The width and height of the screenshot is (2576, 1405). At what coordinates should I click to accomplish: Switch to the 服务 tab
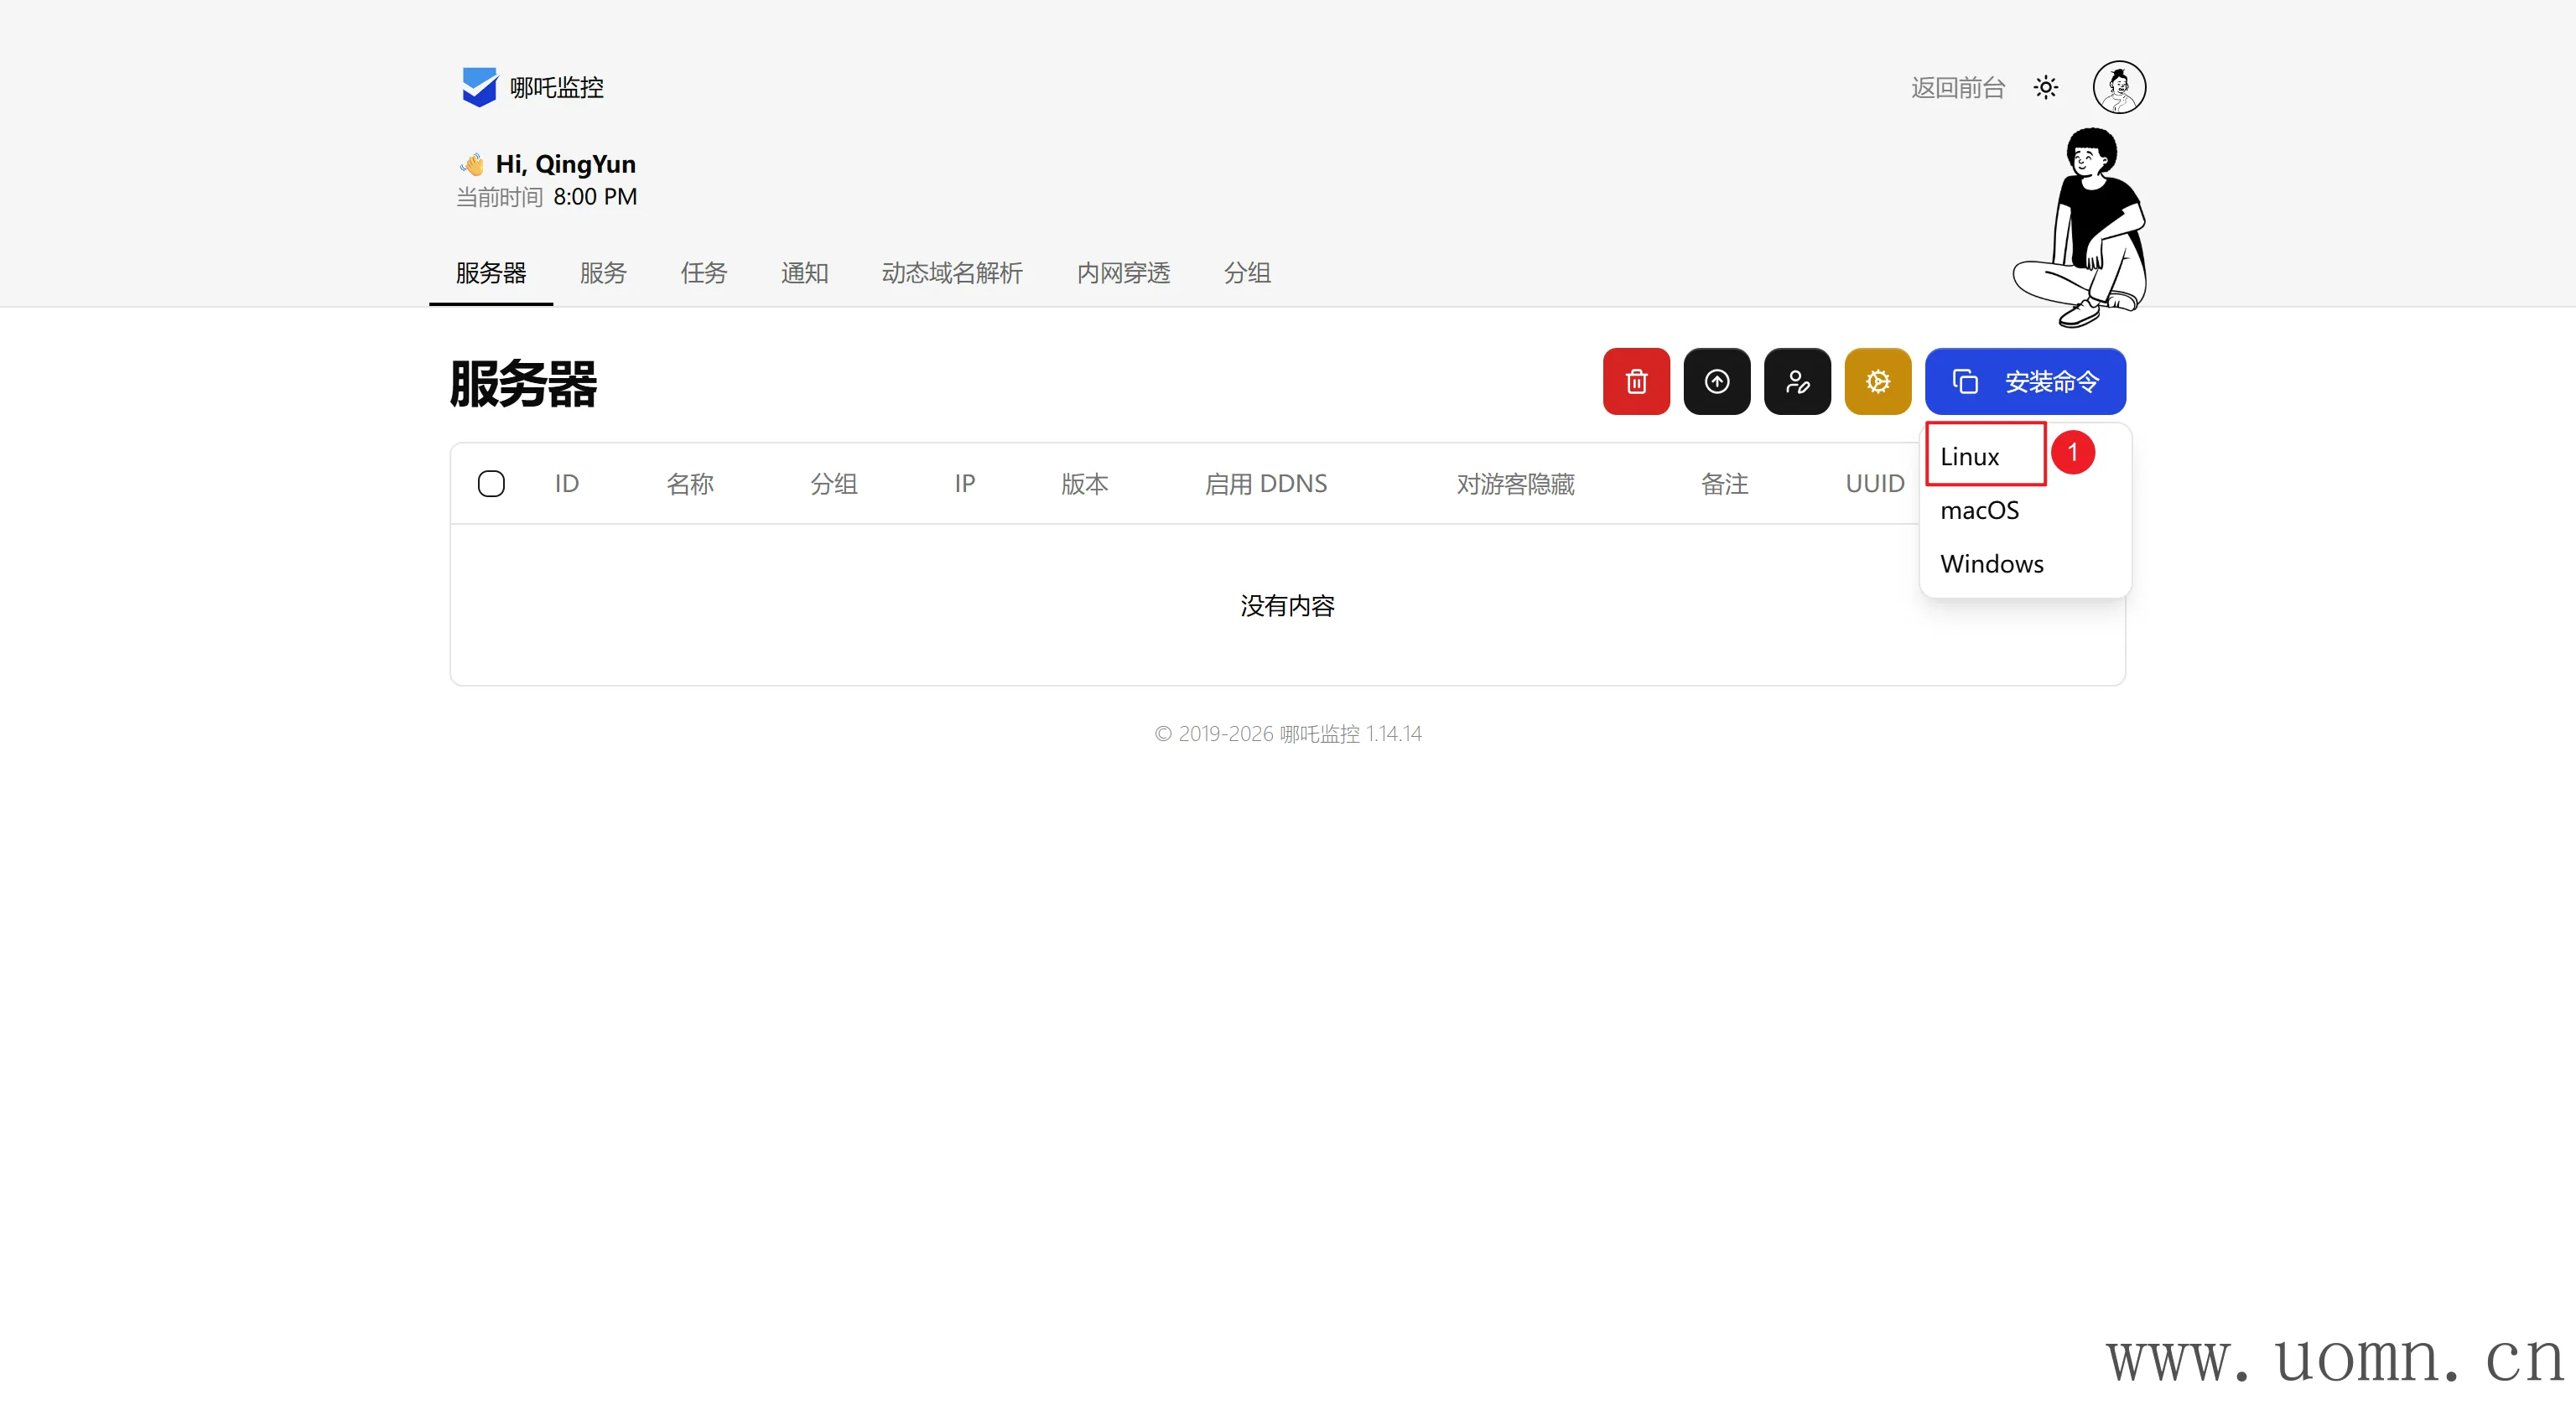(603, 273)
